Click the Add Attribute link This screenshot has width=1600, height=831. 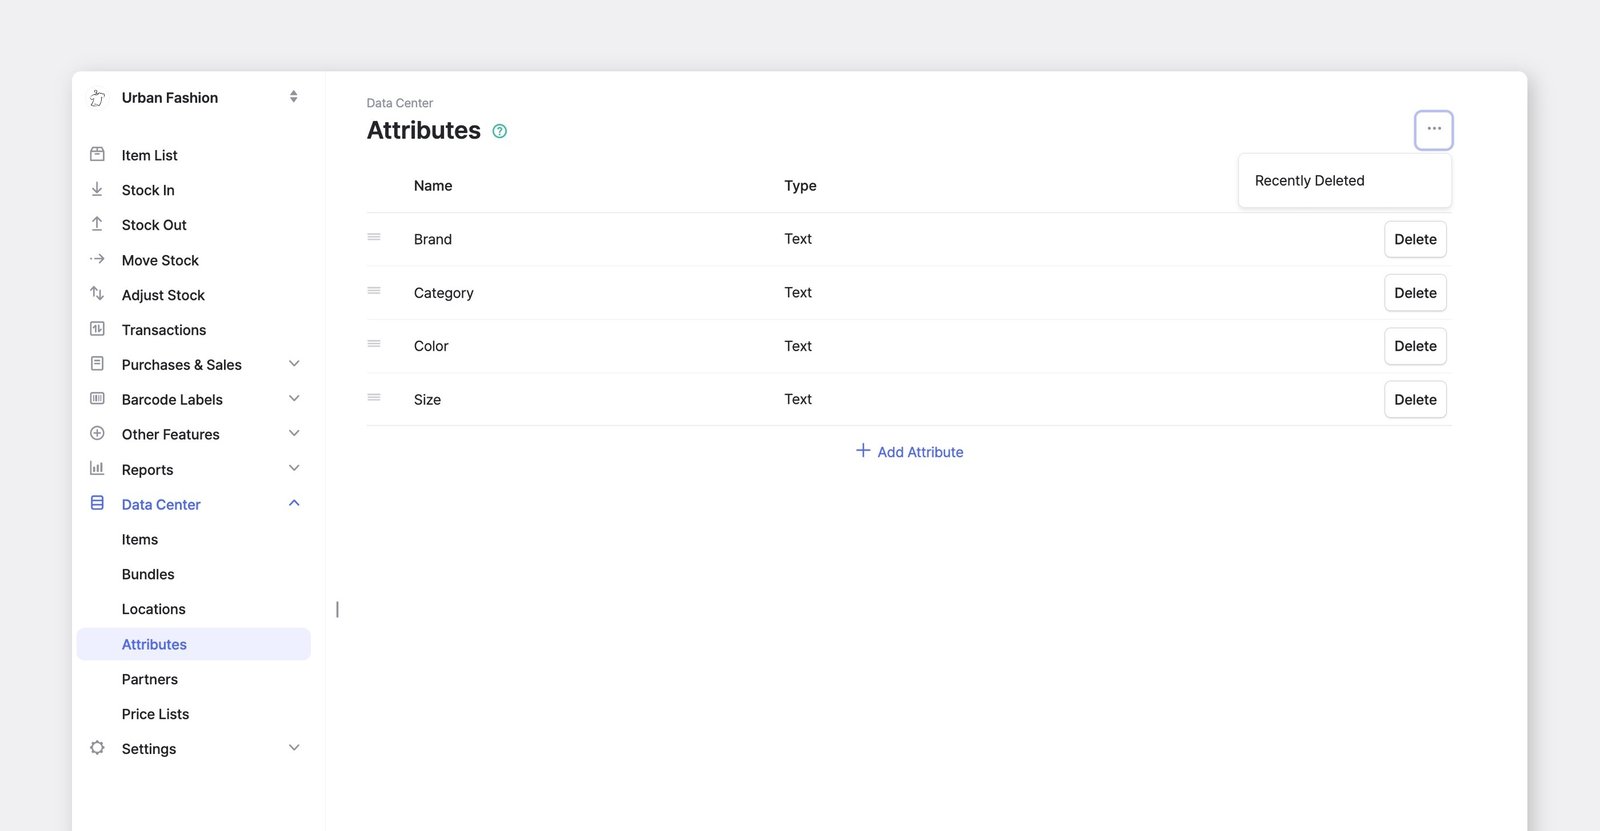(x=909, y=452)
